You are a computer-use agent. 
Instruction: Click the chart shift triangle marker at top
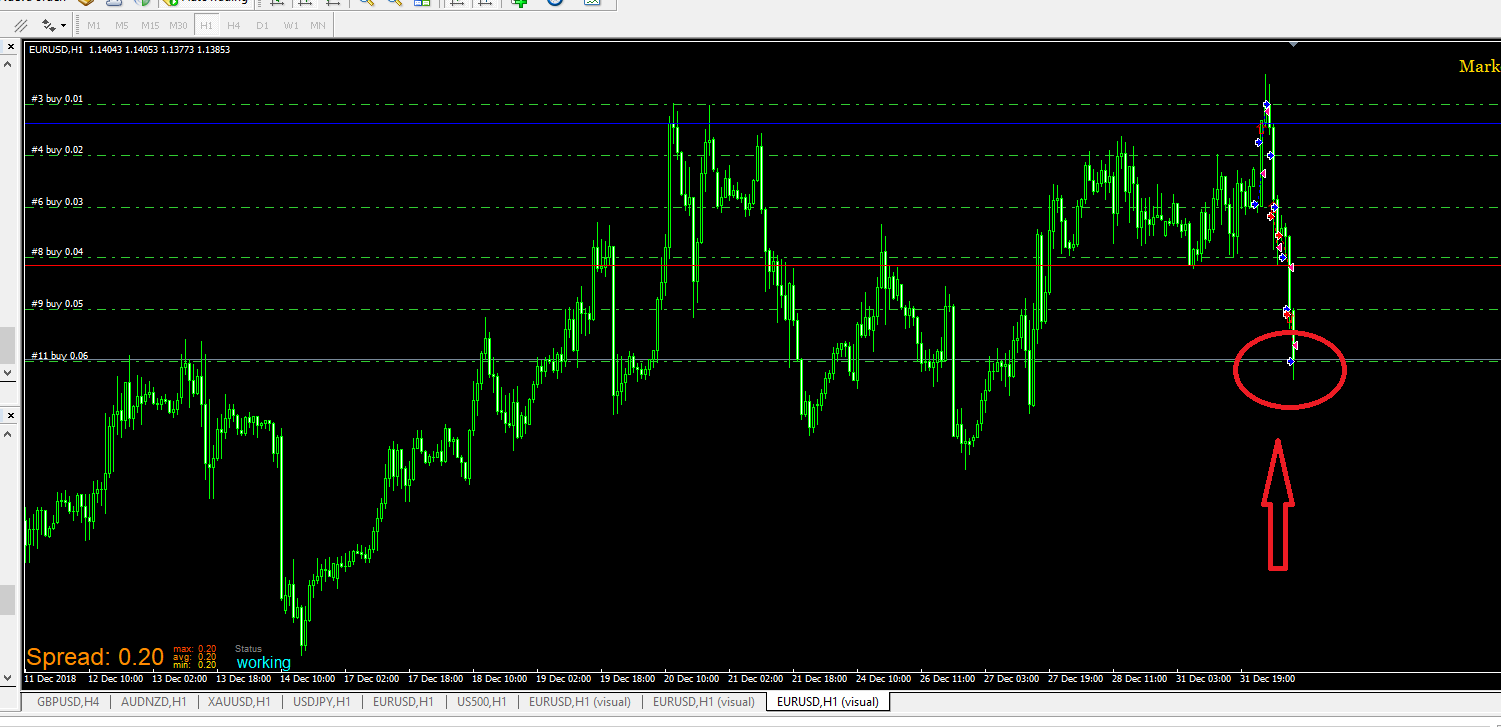click(x=1293, y=44)
